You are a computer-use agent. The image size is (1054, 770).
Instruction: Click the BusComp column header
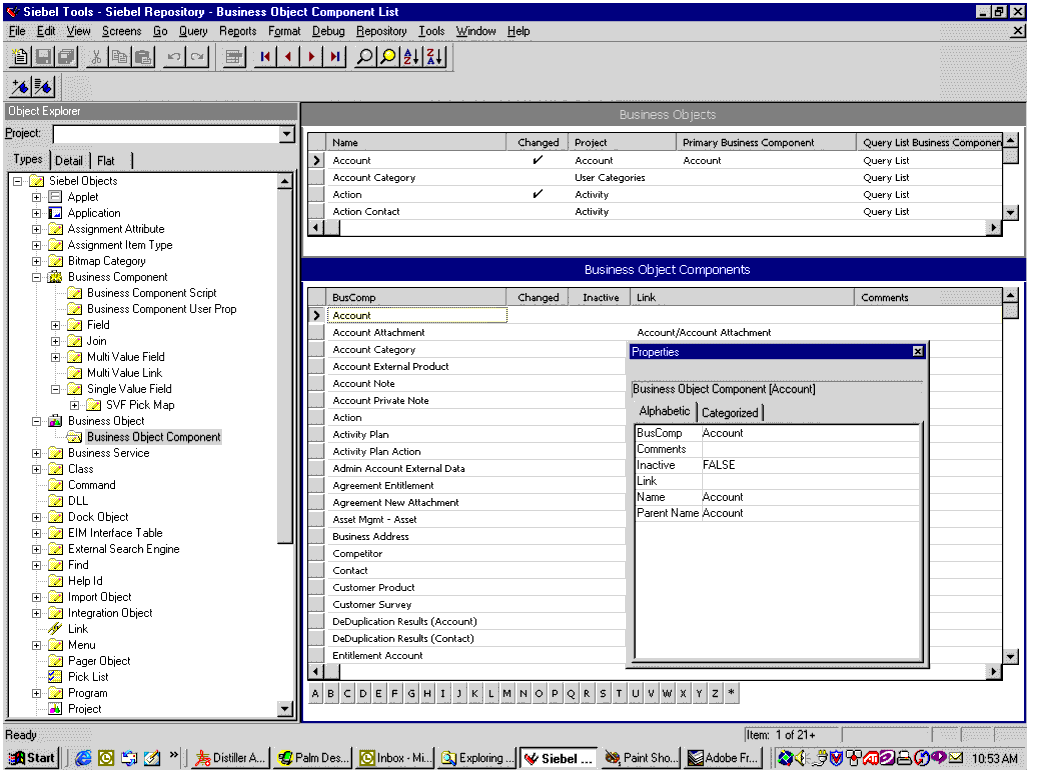pos(354,297)
